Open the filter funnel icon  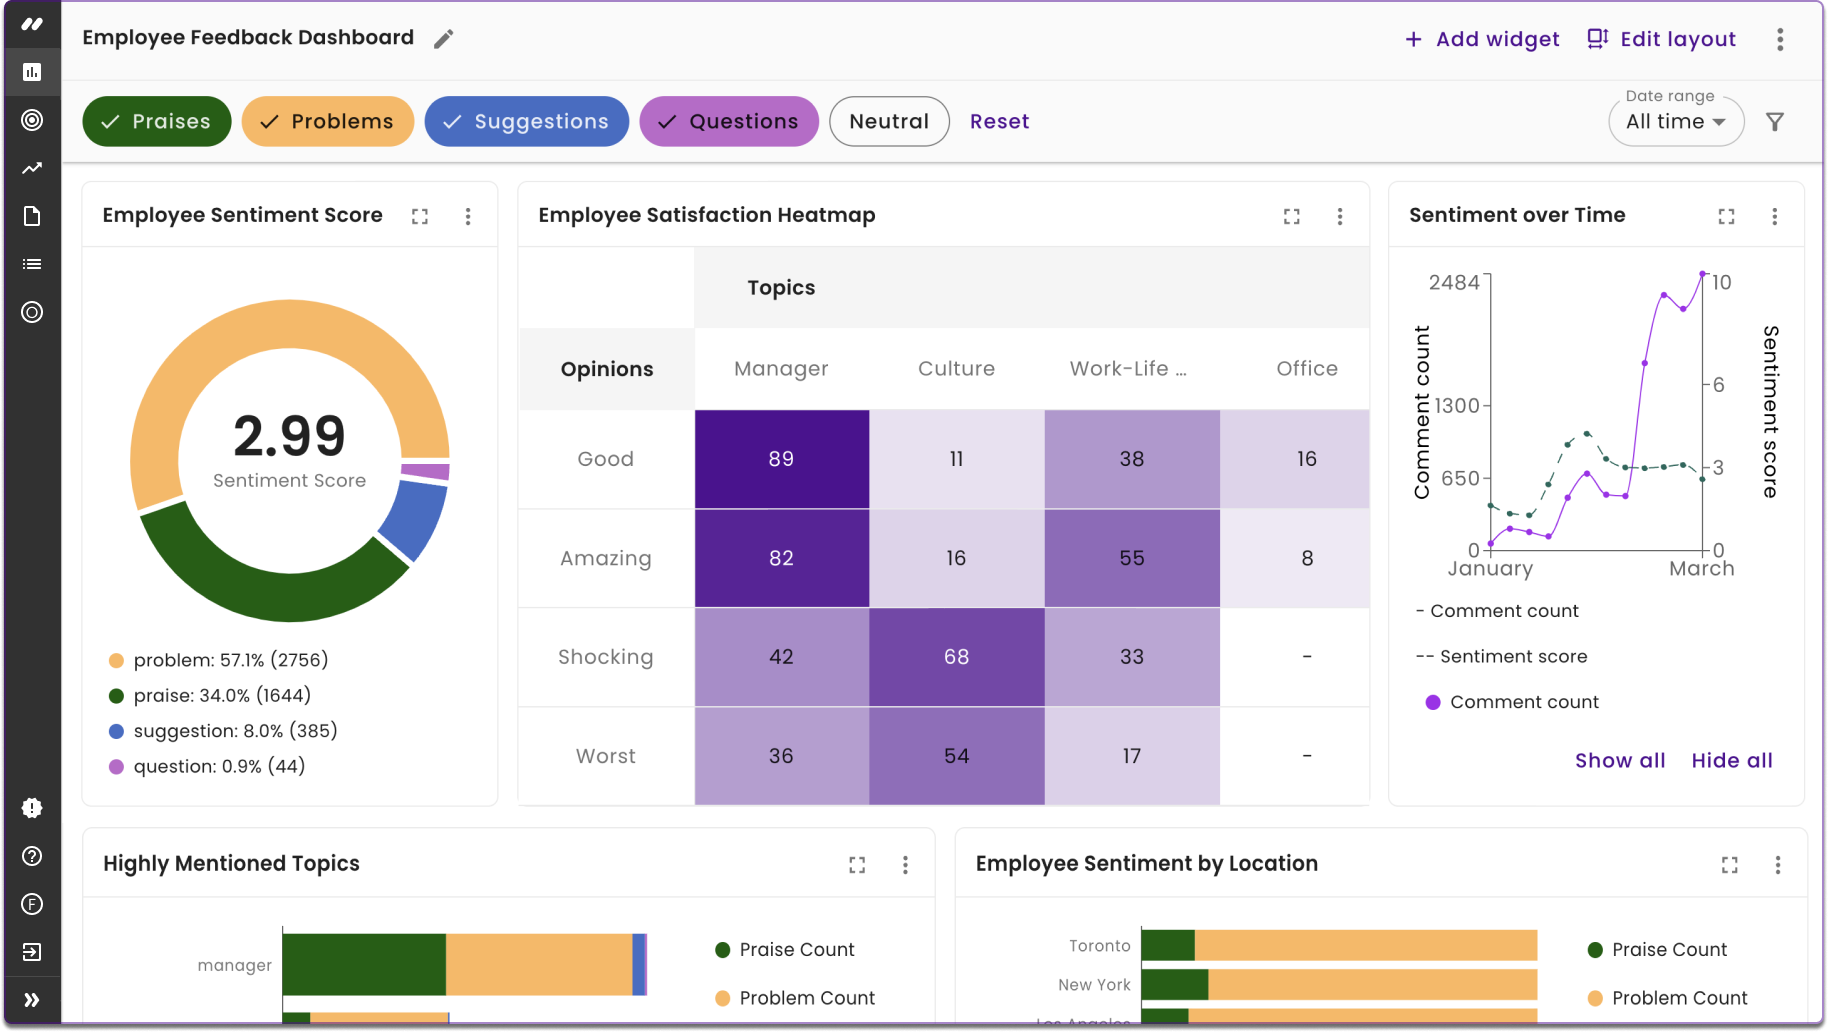pyautogui.click(x=1775, y=122)
